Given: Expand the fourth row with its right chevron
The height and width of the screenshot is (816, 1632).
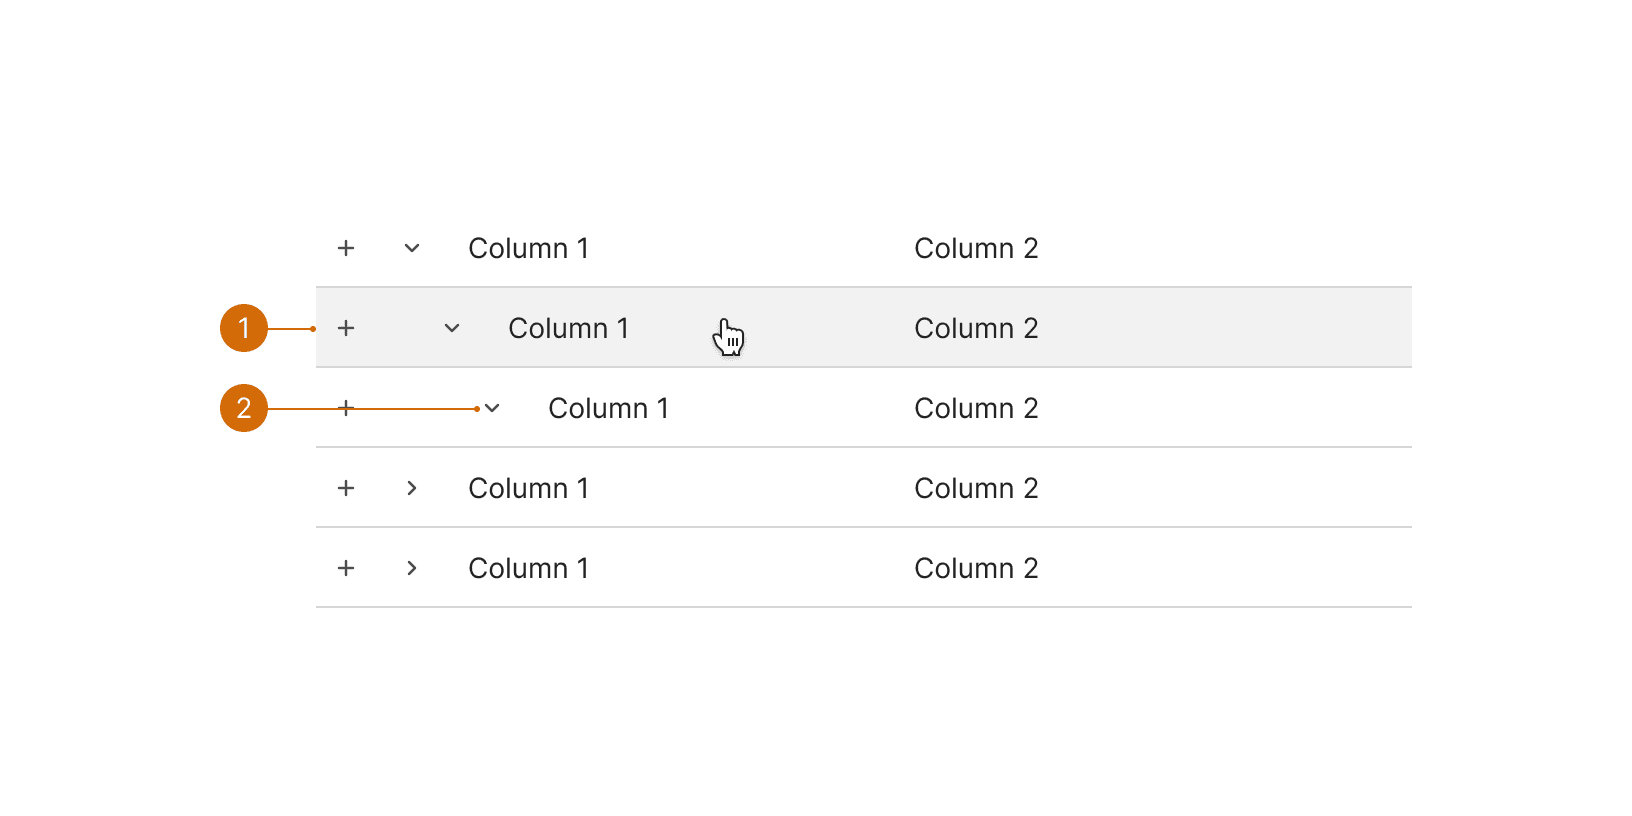Looking at the screenshot, I should (412, 488).
